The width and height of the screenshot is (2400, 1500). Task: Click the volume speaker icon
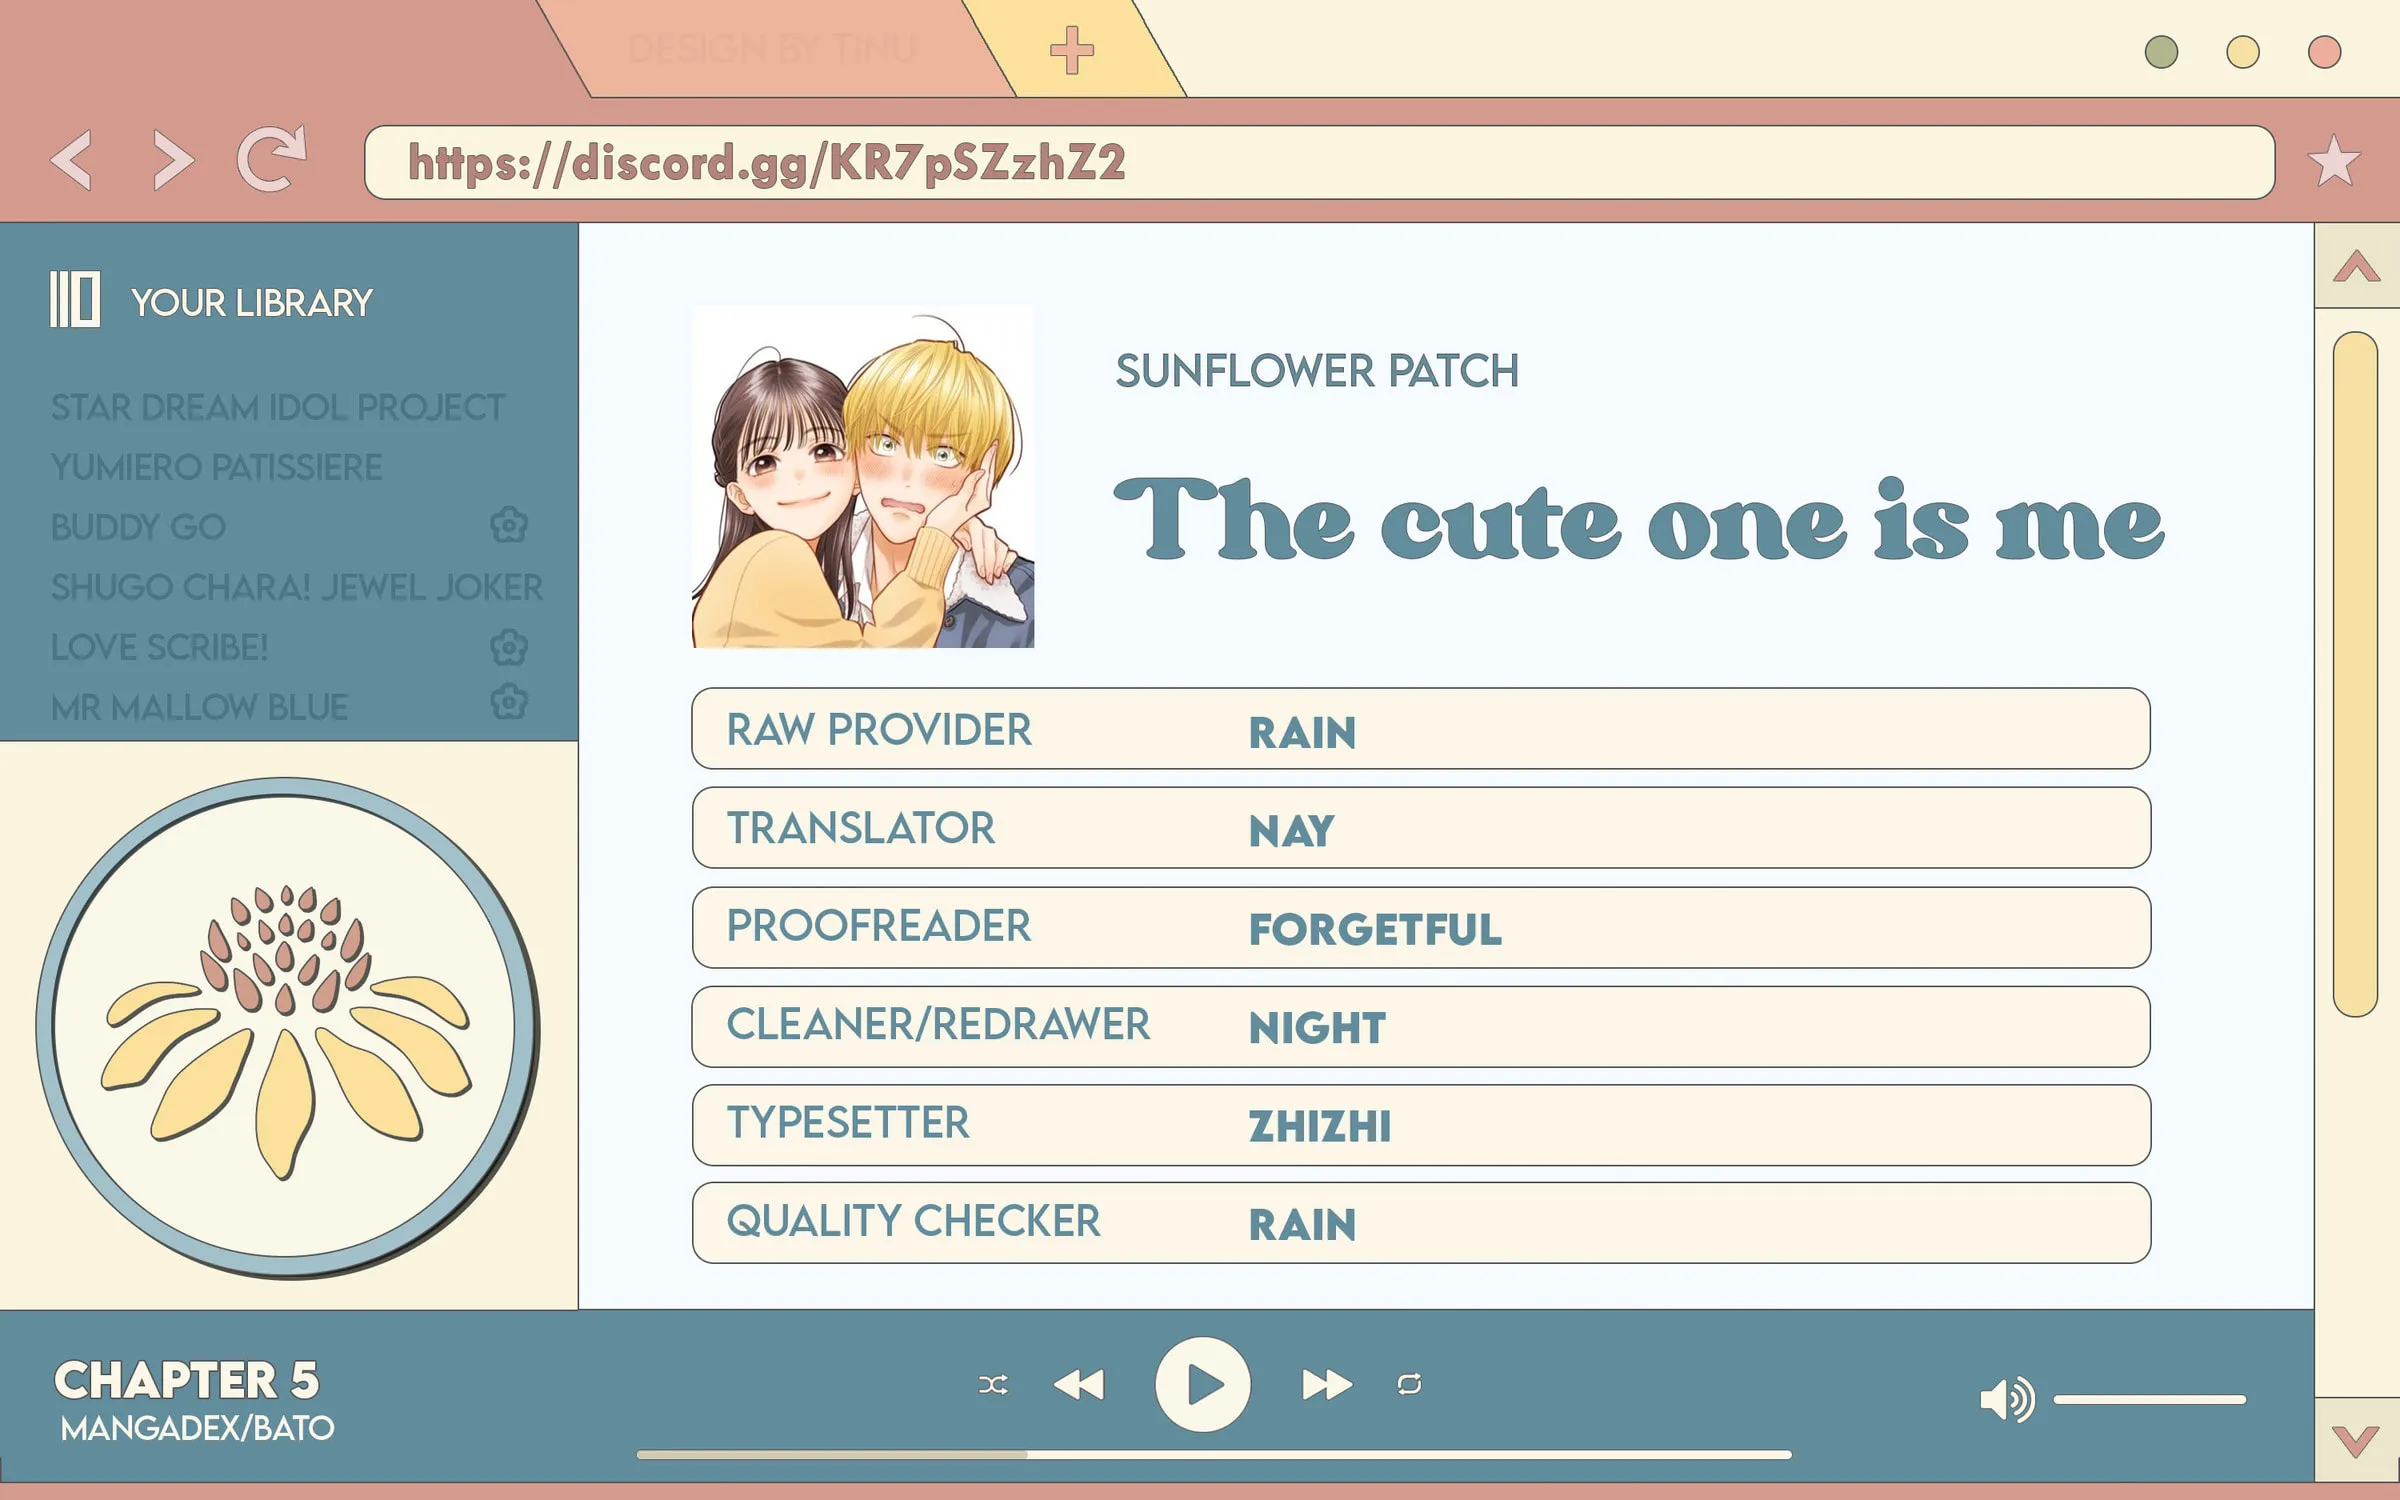coord(2005,1399)
